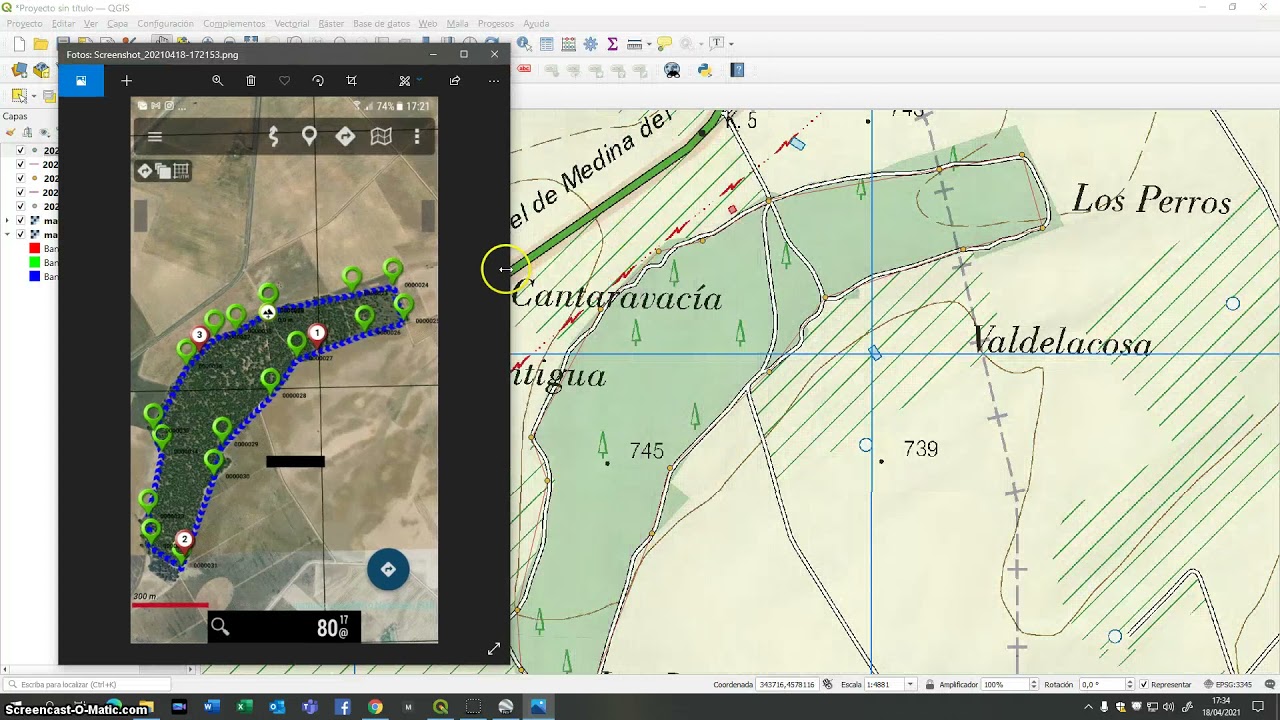Show statistical summary with the sigma icon
Image resolution: width=1280 pixels, height=720 pixels.
[x=612, y=44]
